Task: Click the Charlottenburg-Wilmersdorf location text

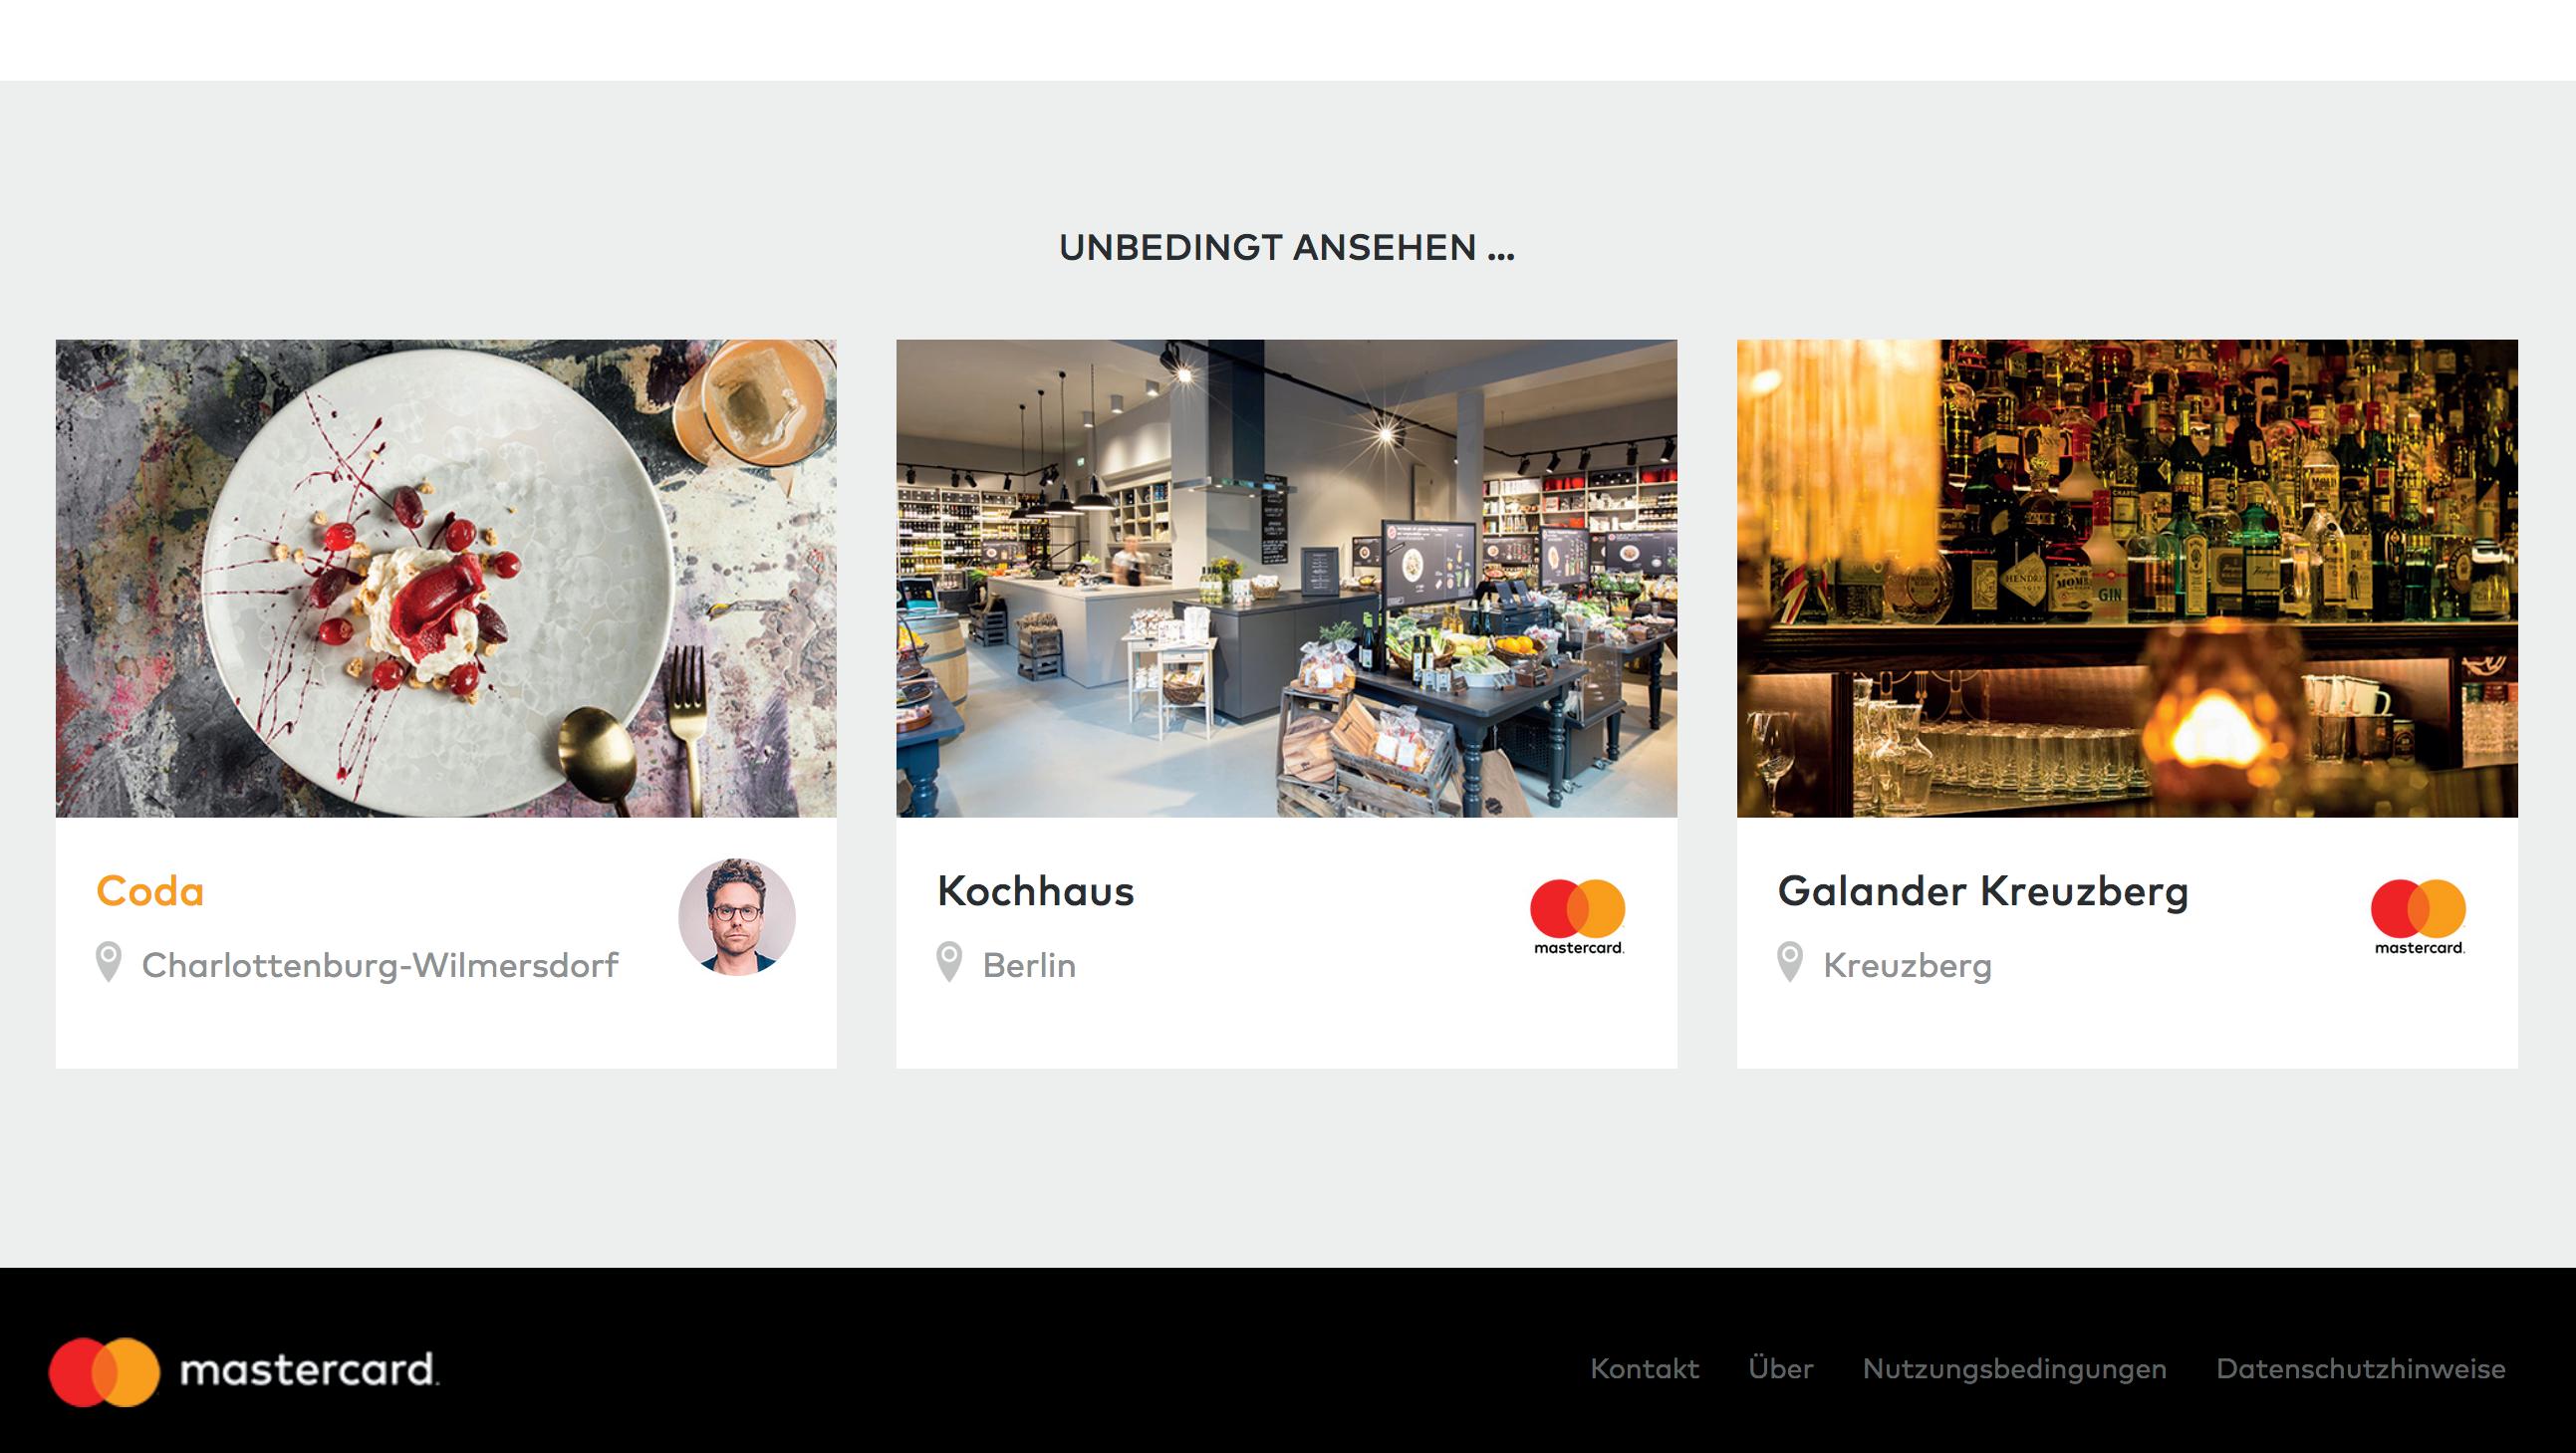Action: click(x=380, y=965)
